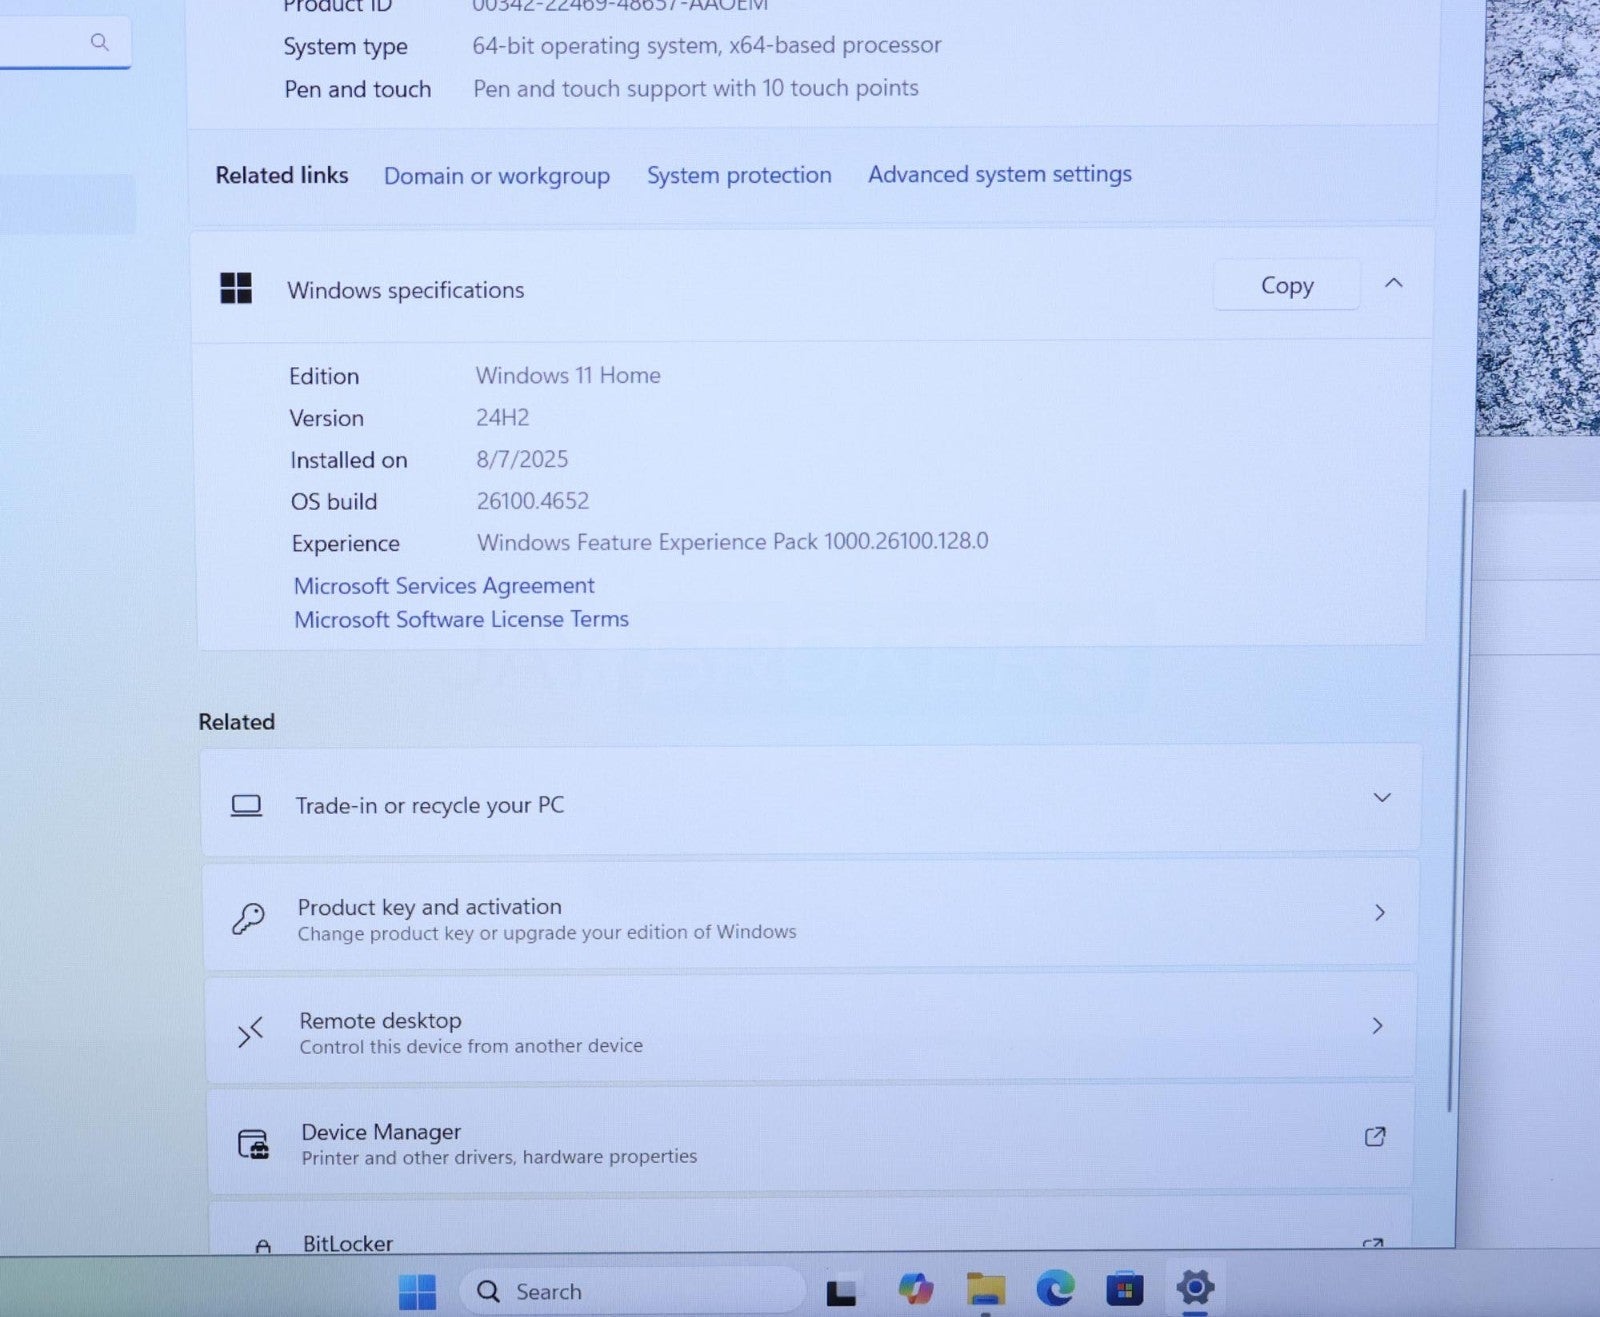This screenshot has height=1317, width=1600.
Task: Open Copilot from the taskbar
Action: click(915, 1289)
